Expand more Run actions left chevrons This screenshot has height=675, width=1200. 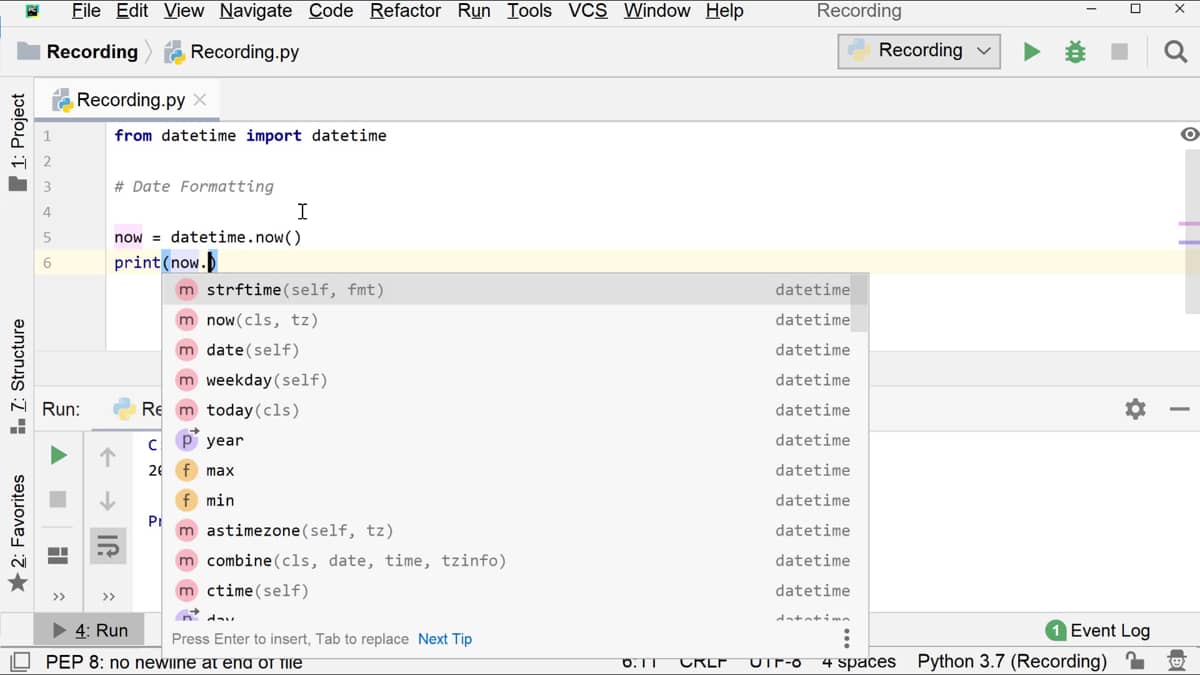tap(58, 597)
